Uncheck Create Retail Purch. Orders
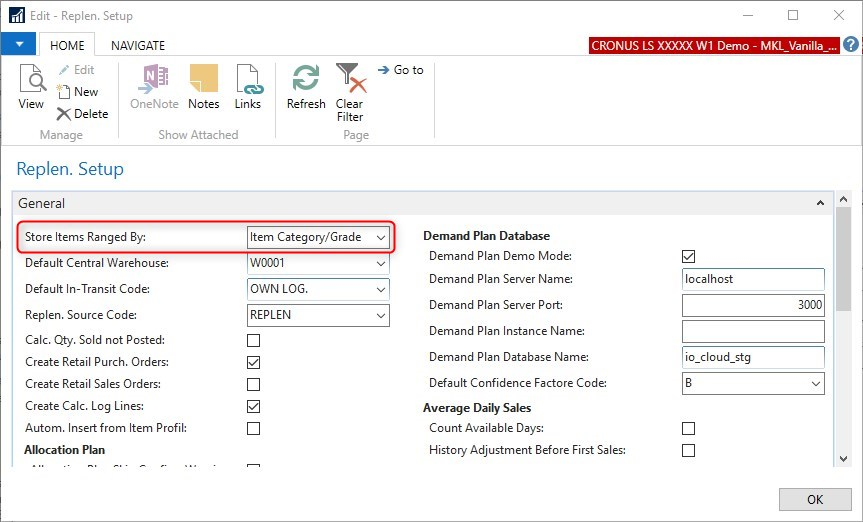863x522 pixels. 253,362
